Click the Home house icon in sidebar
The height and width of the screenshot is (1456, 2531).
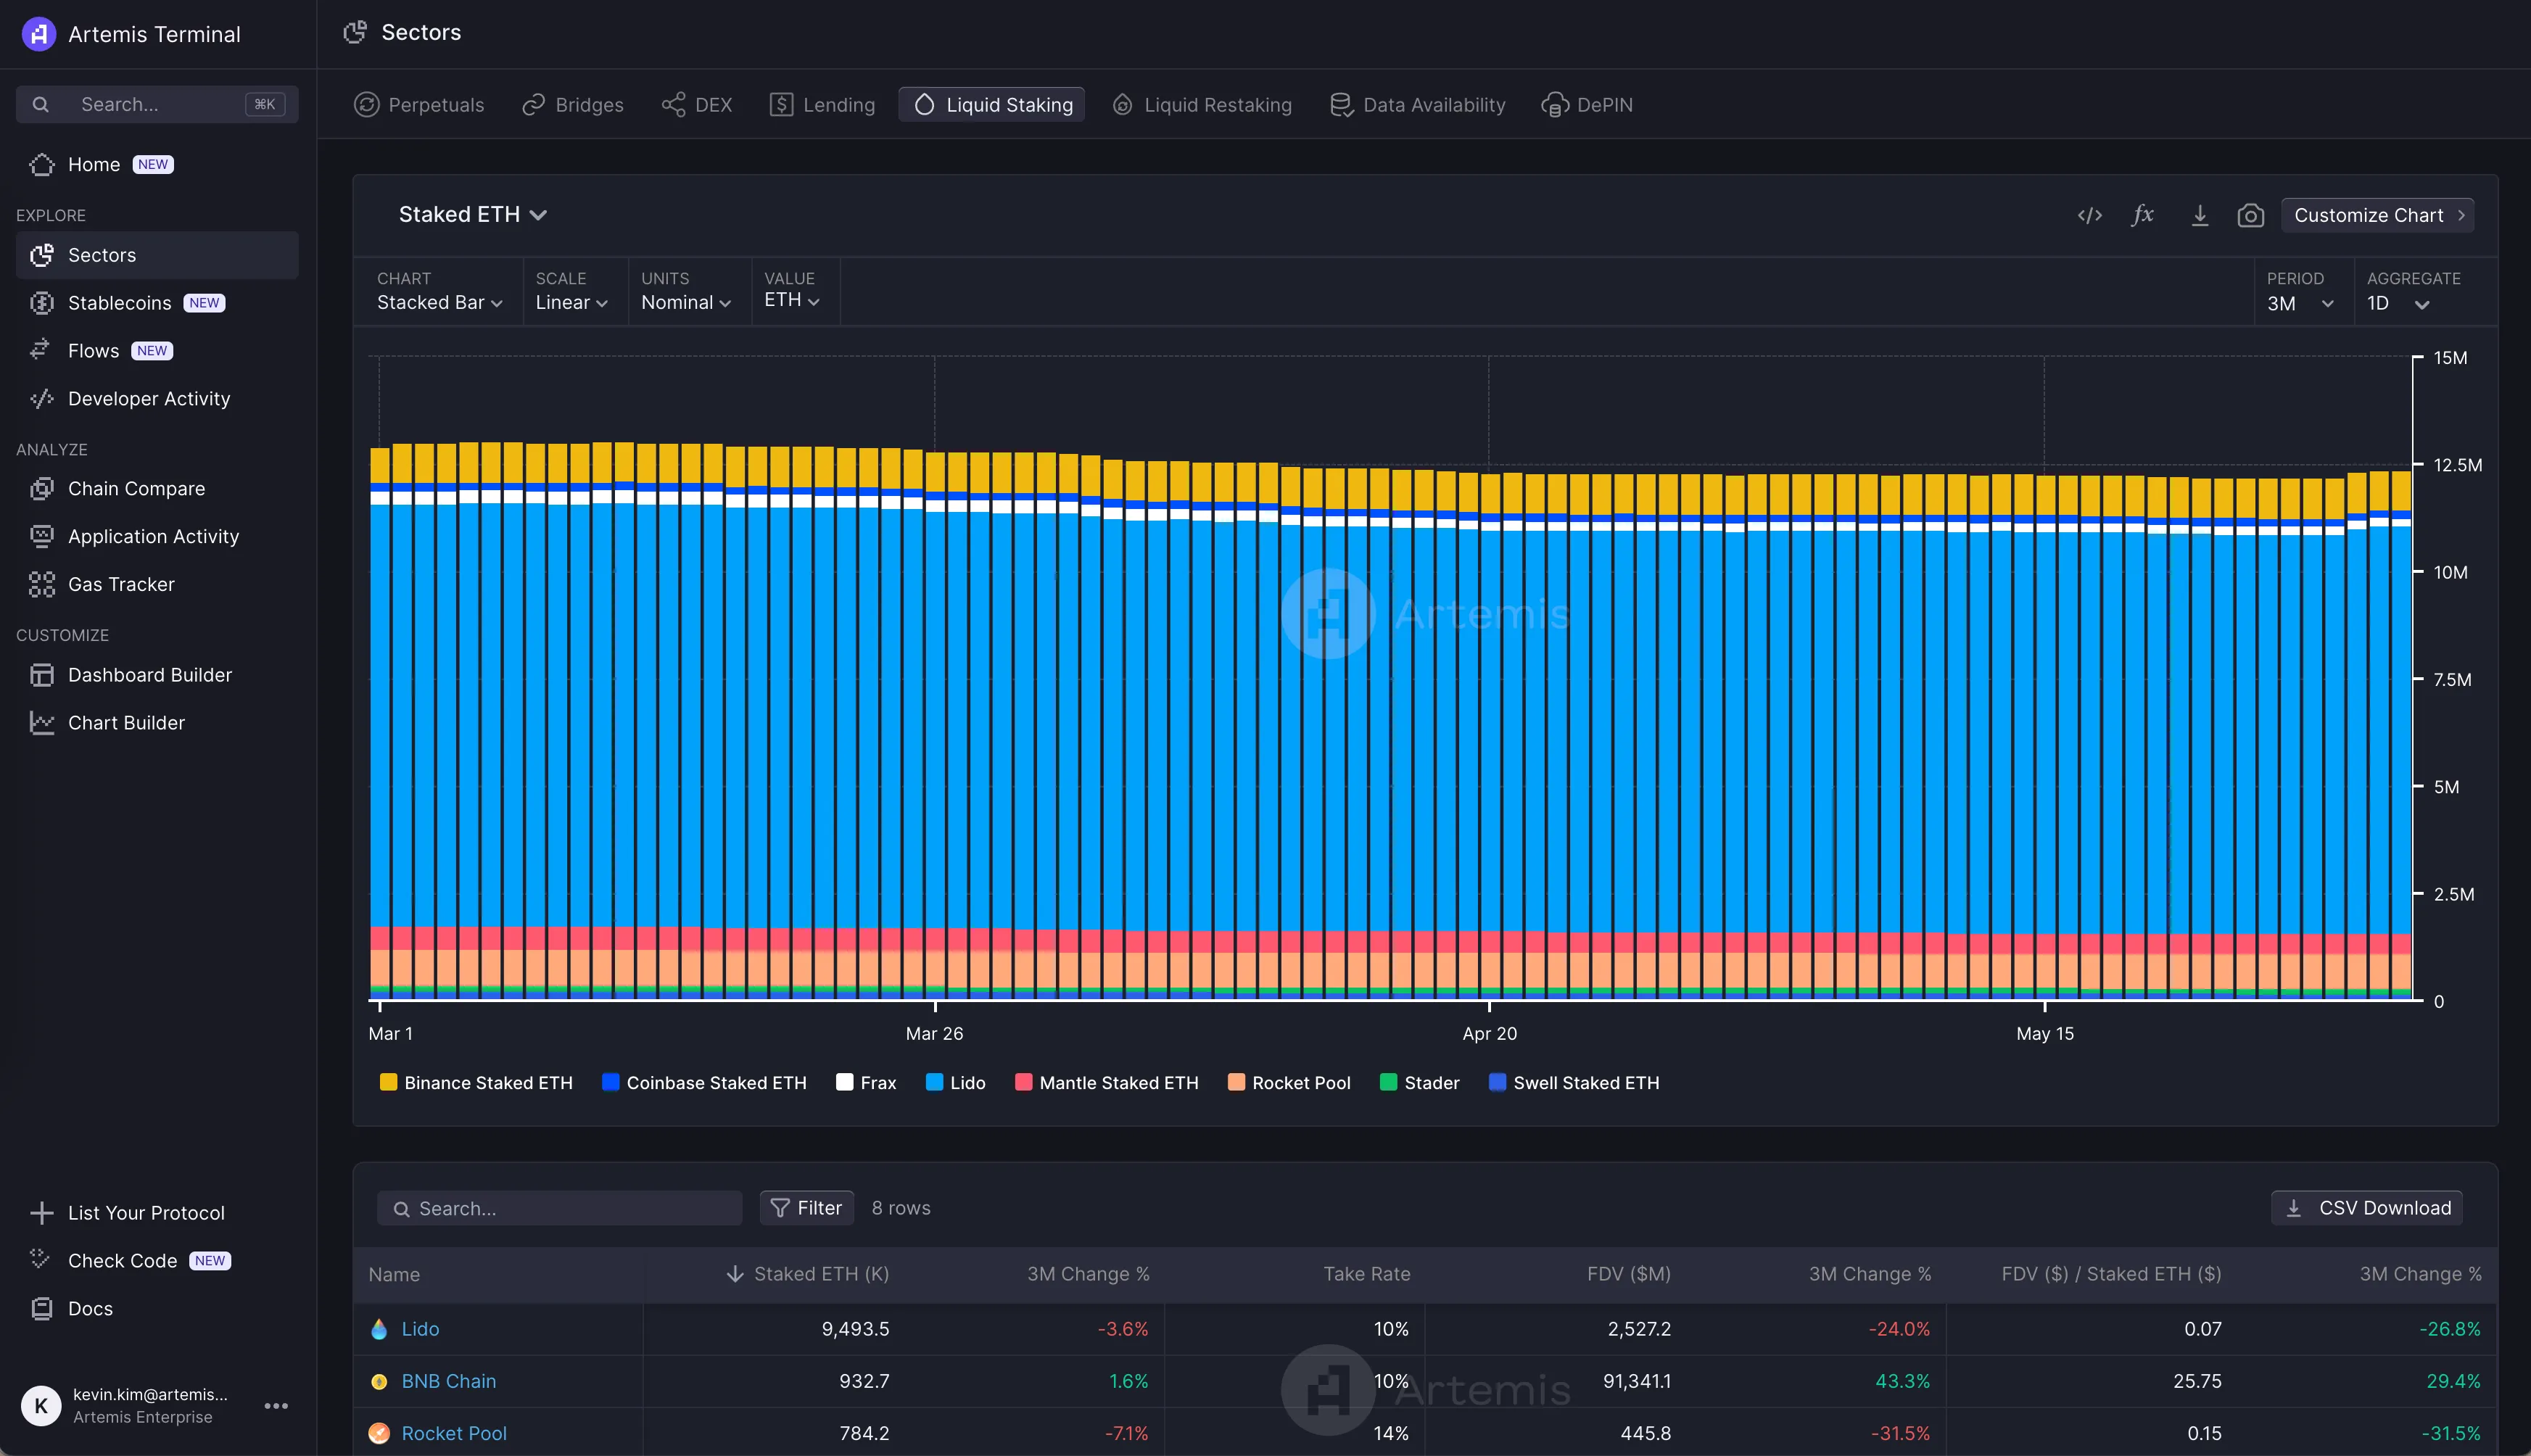pos(42,164)
